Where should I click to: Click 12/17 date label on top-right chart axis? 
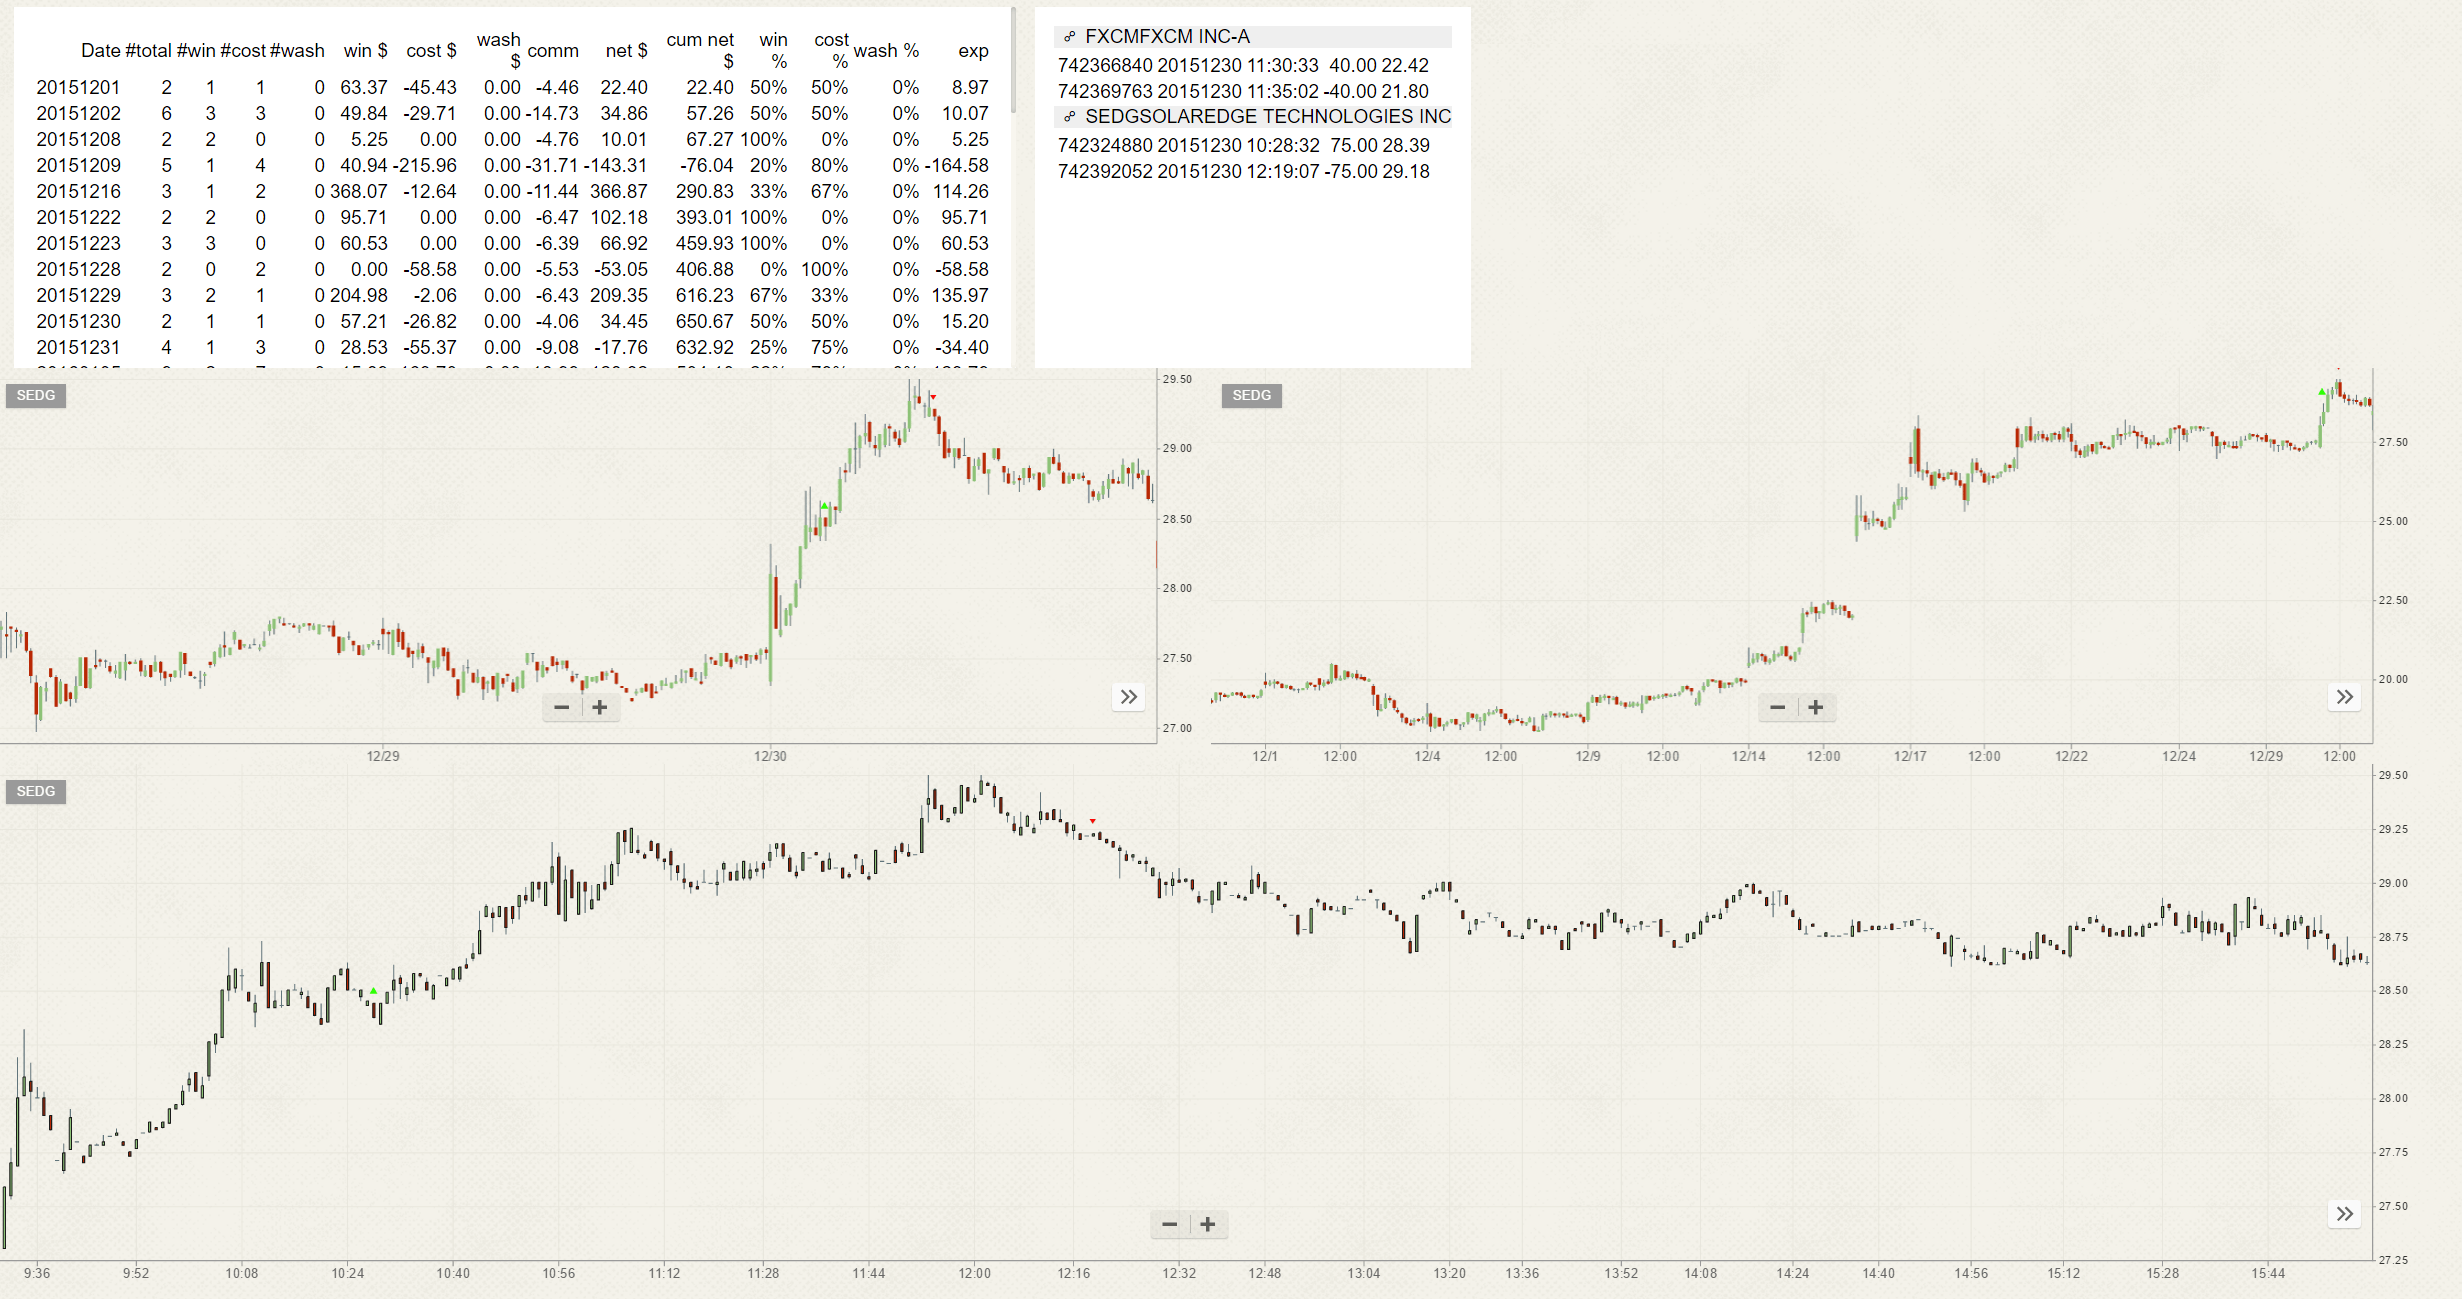point(1910,756)
